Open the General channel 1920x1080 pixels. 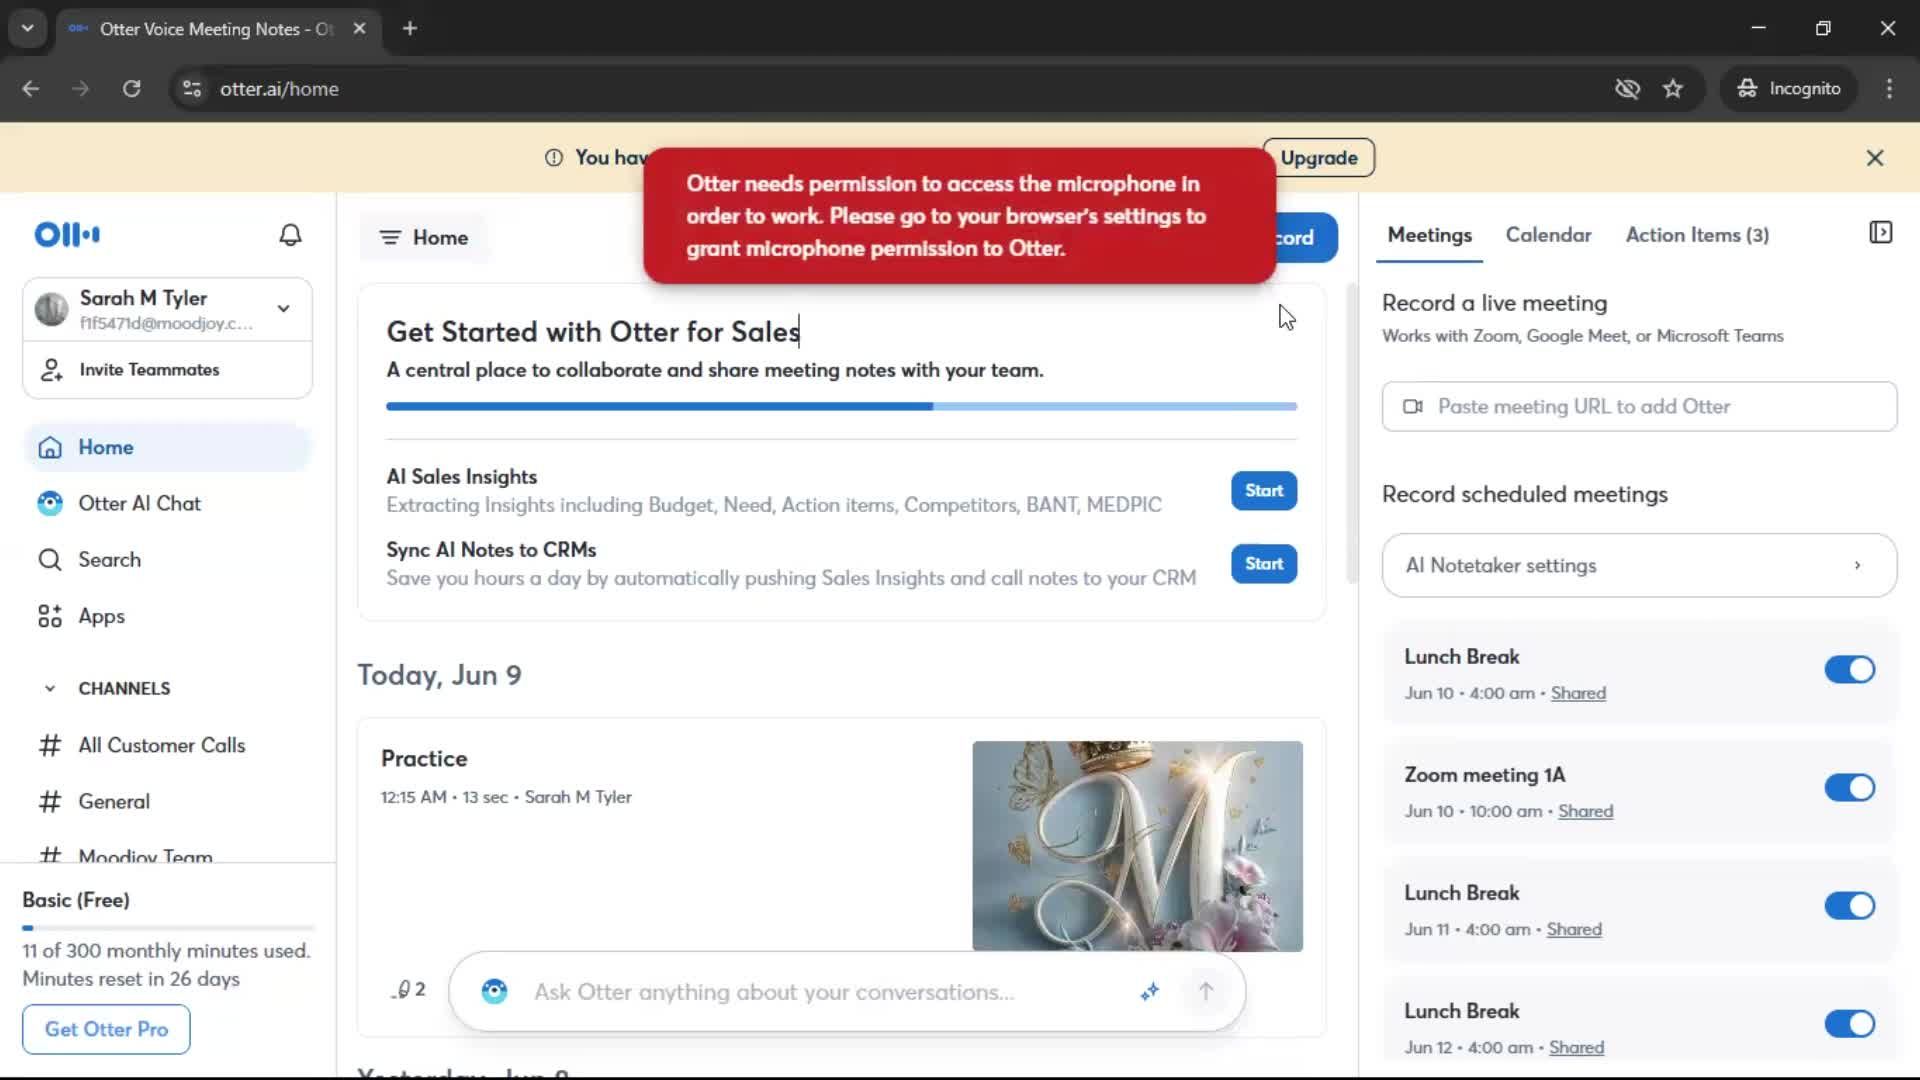click(168, 802)
